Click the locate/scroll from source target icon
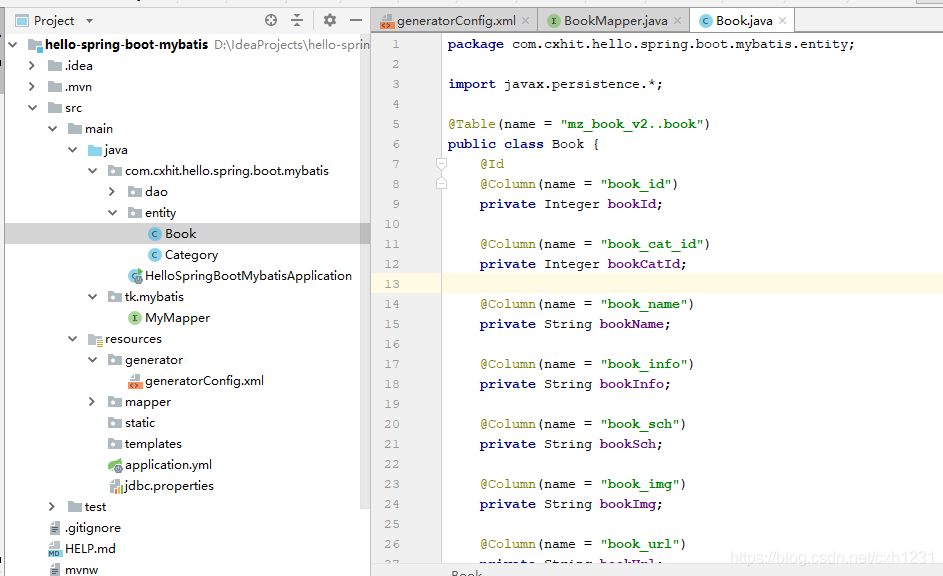 (x=271, y=20)
